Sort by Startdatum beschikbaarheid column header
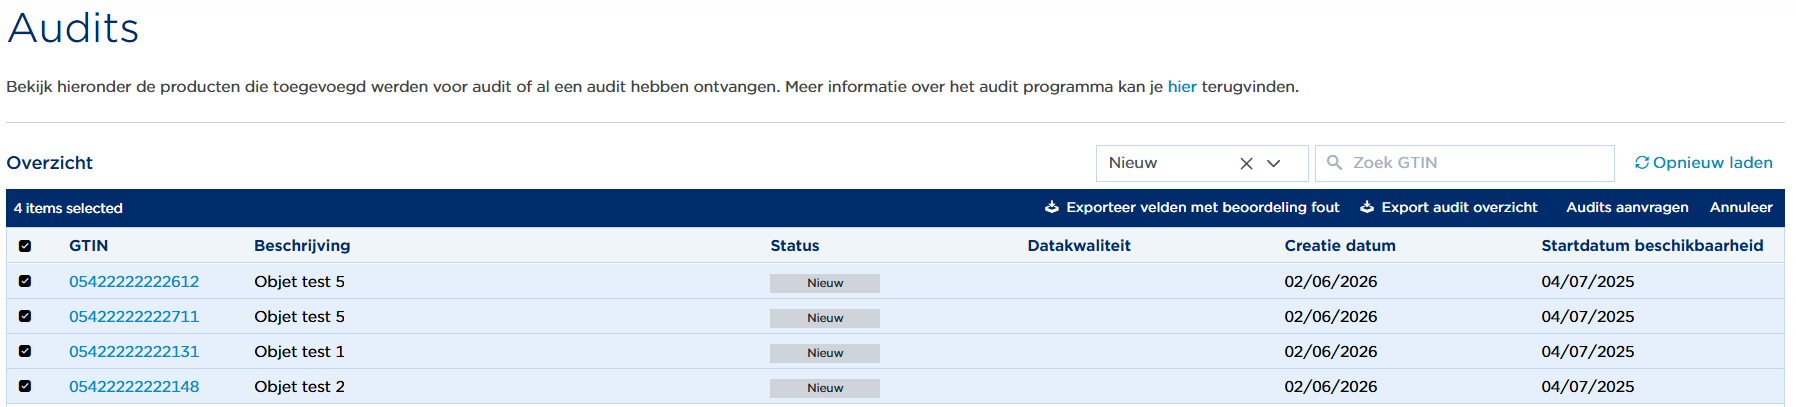 1652,246
